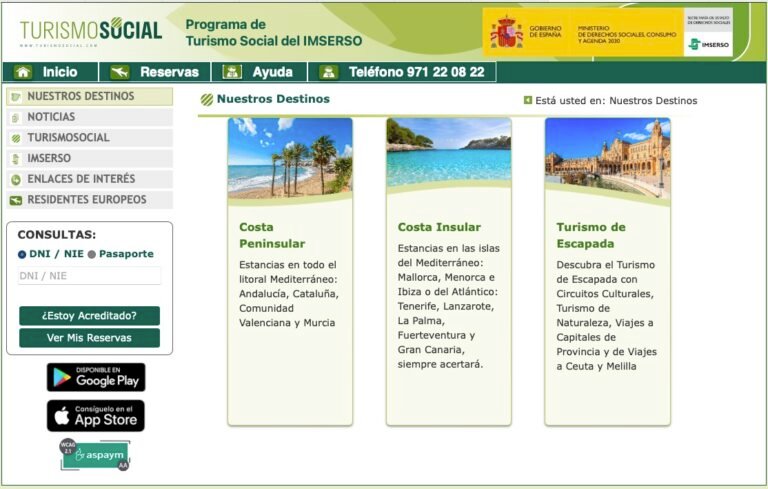Click the Turismosocial sidebar striped icon
The width and height of the screenshot is (768, 489).
16,138
